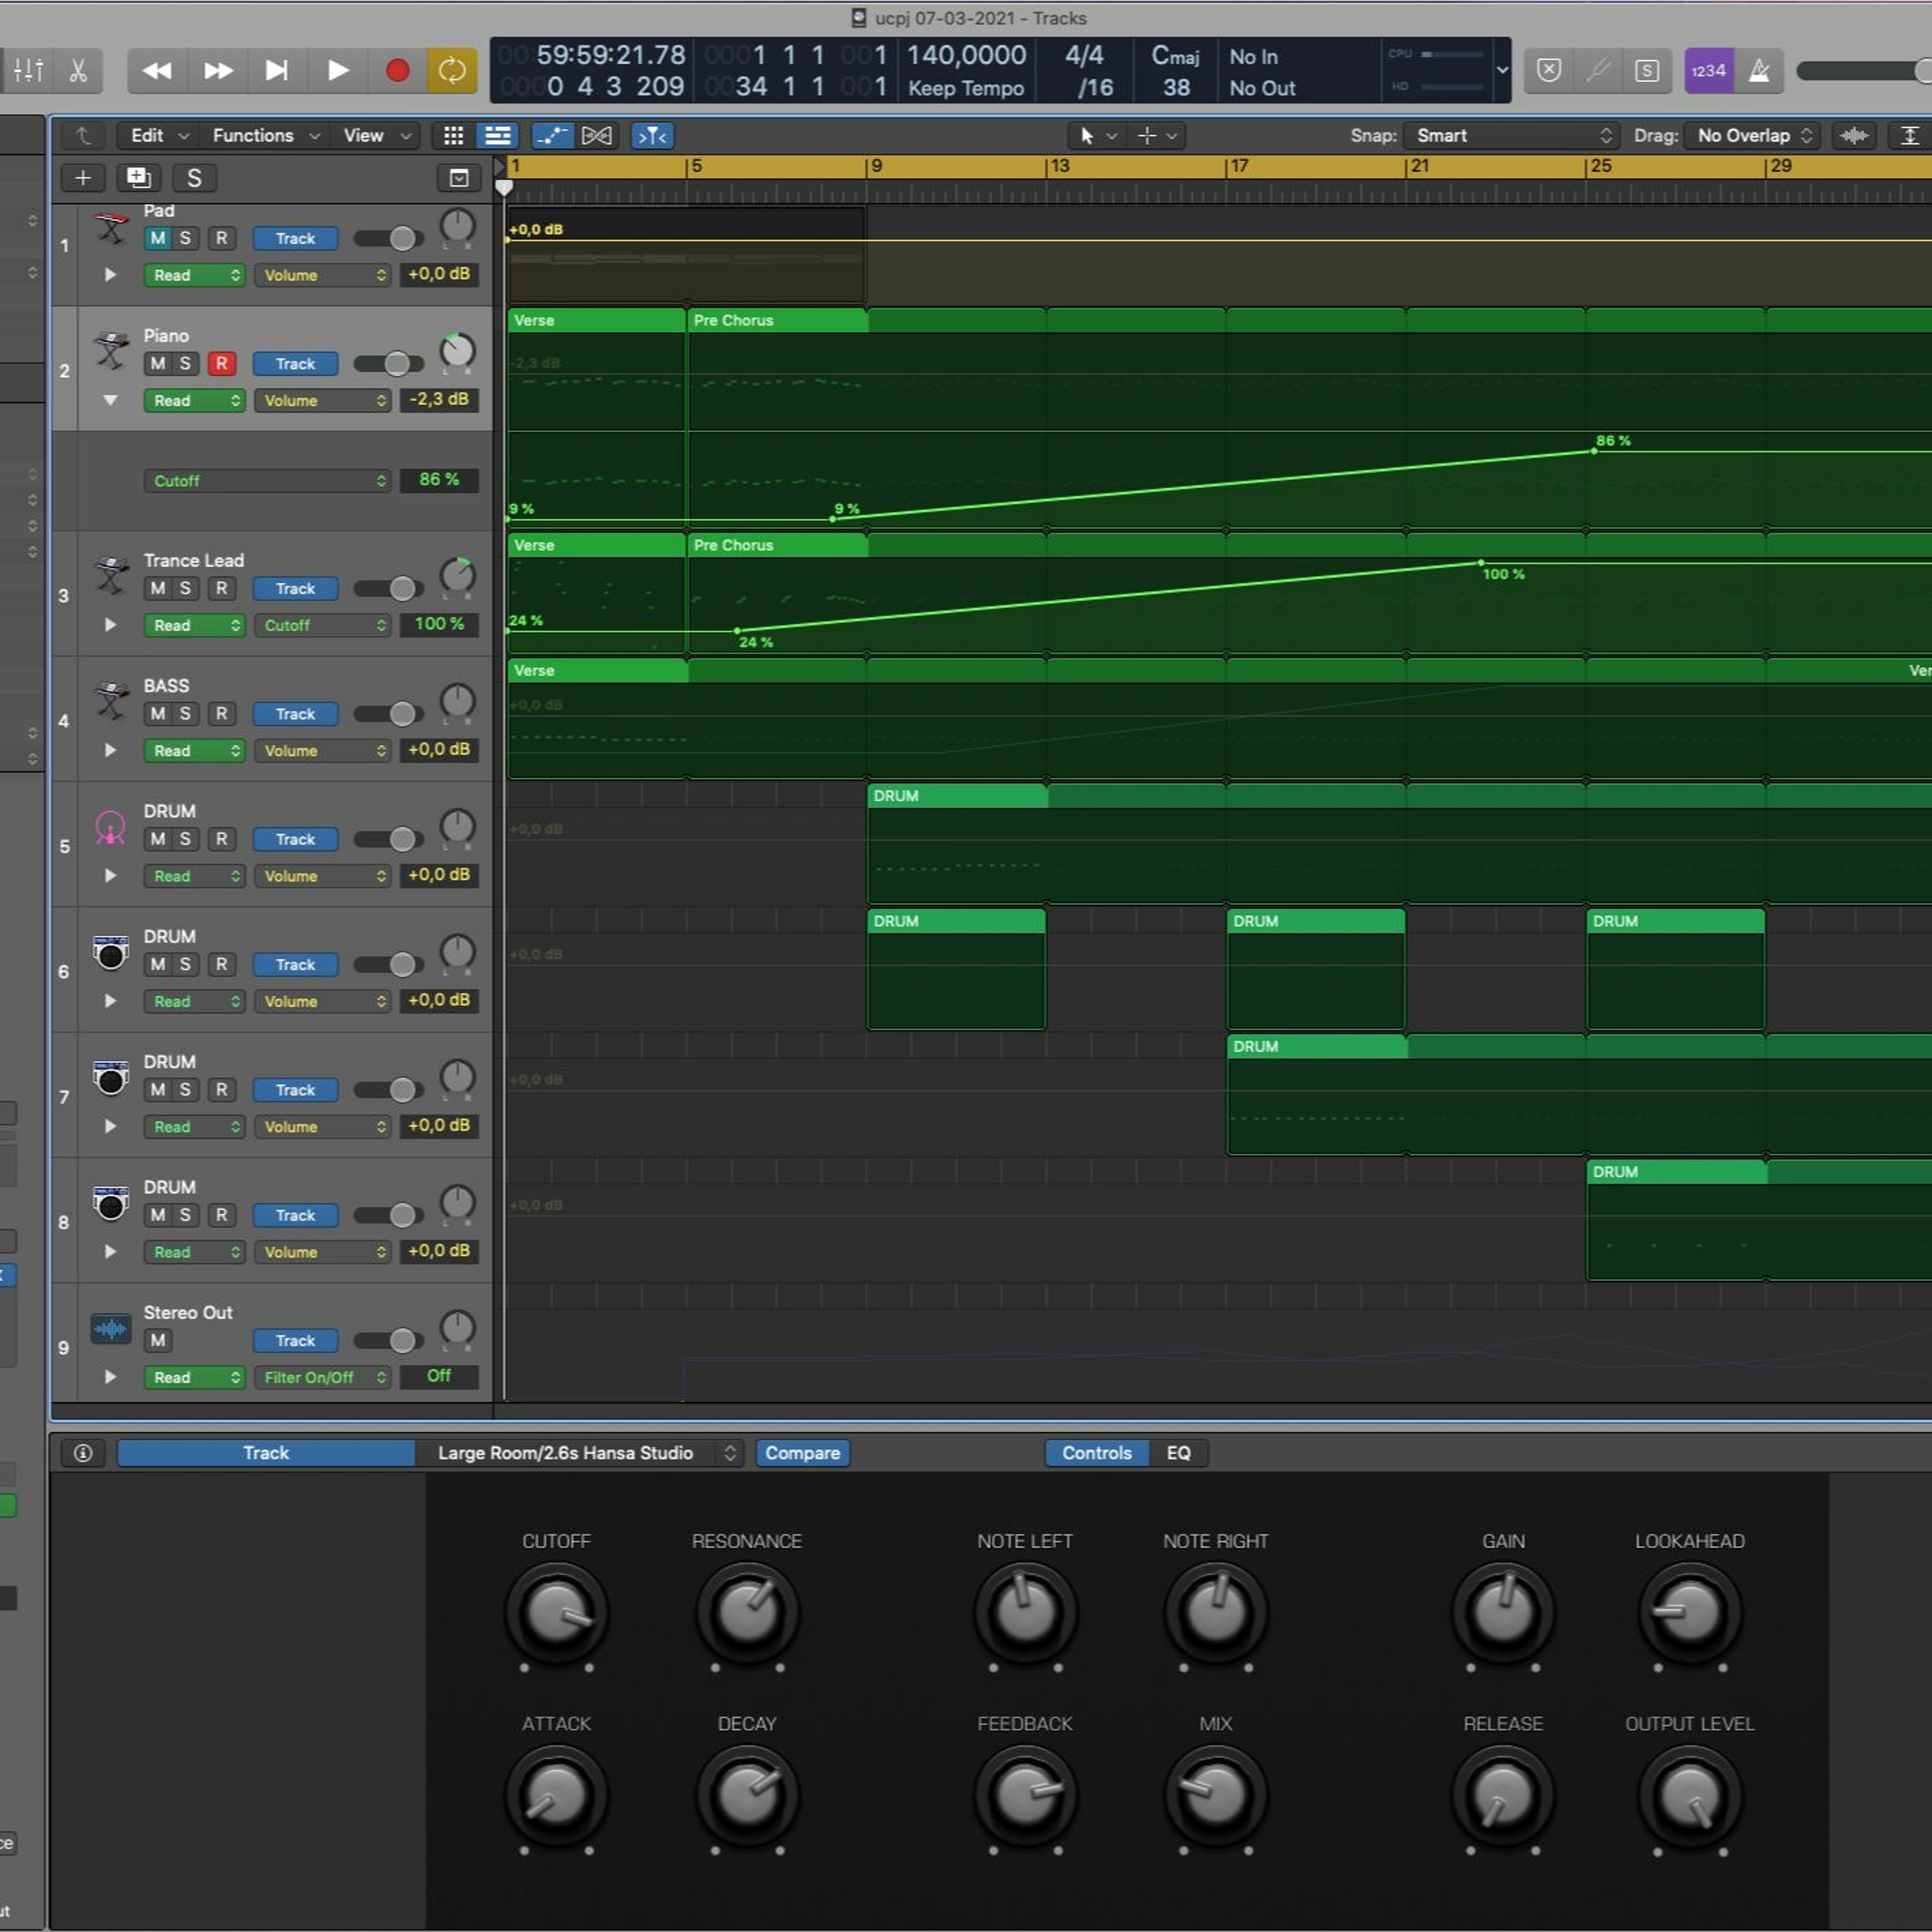Enable the count-in 1234 button
The width and height of the screenshot is (1932, 1932).
click(1708, 71)
